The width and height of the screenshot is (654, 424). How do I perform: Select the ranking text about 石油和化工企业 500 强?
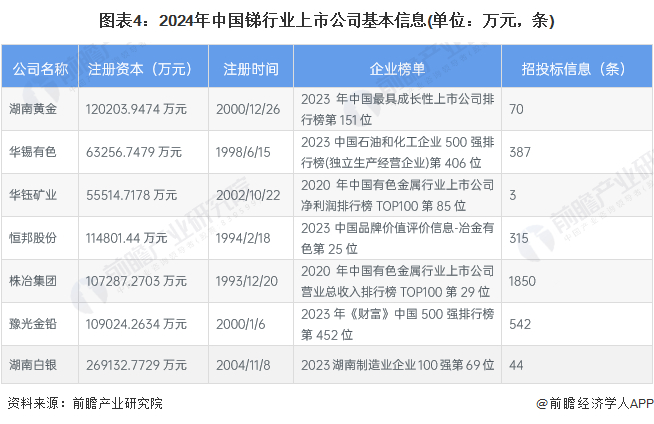pos(397,152)
